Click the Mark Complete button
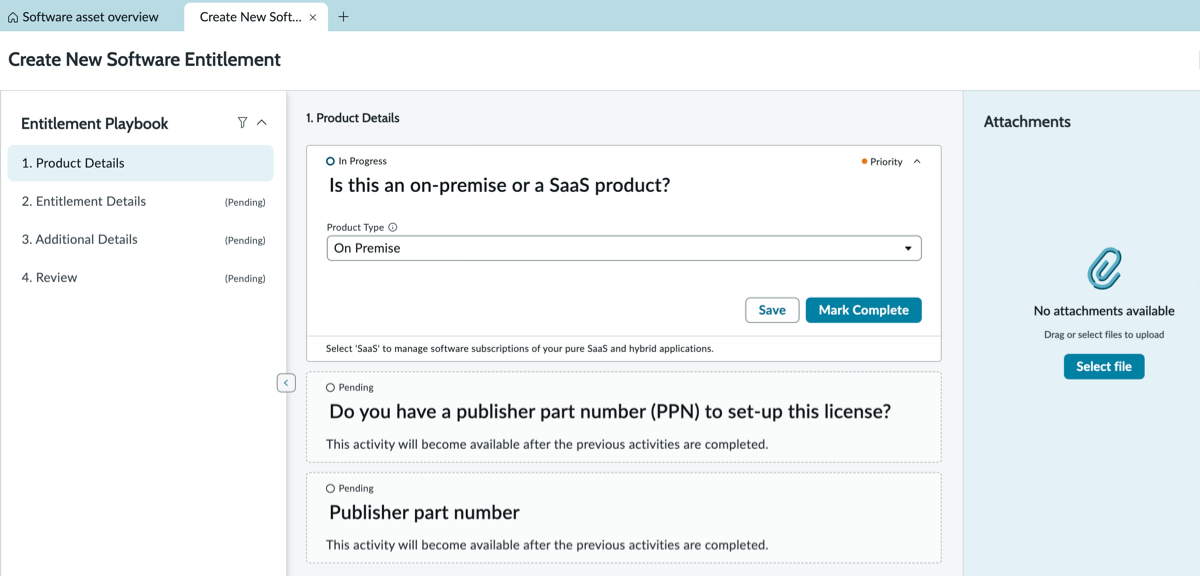 click(864, 310)
